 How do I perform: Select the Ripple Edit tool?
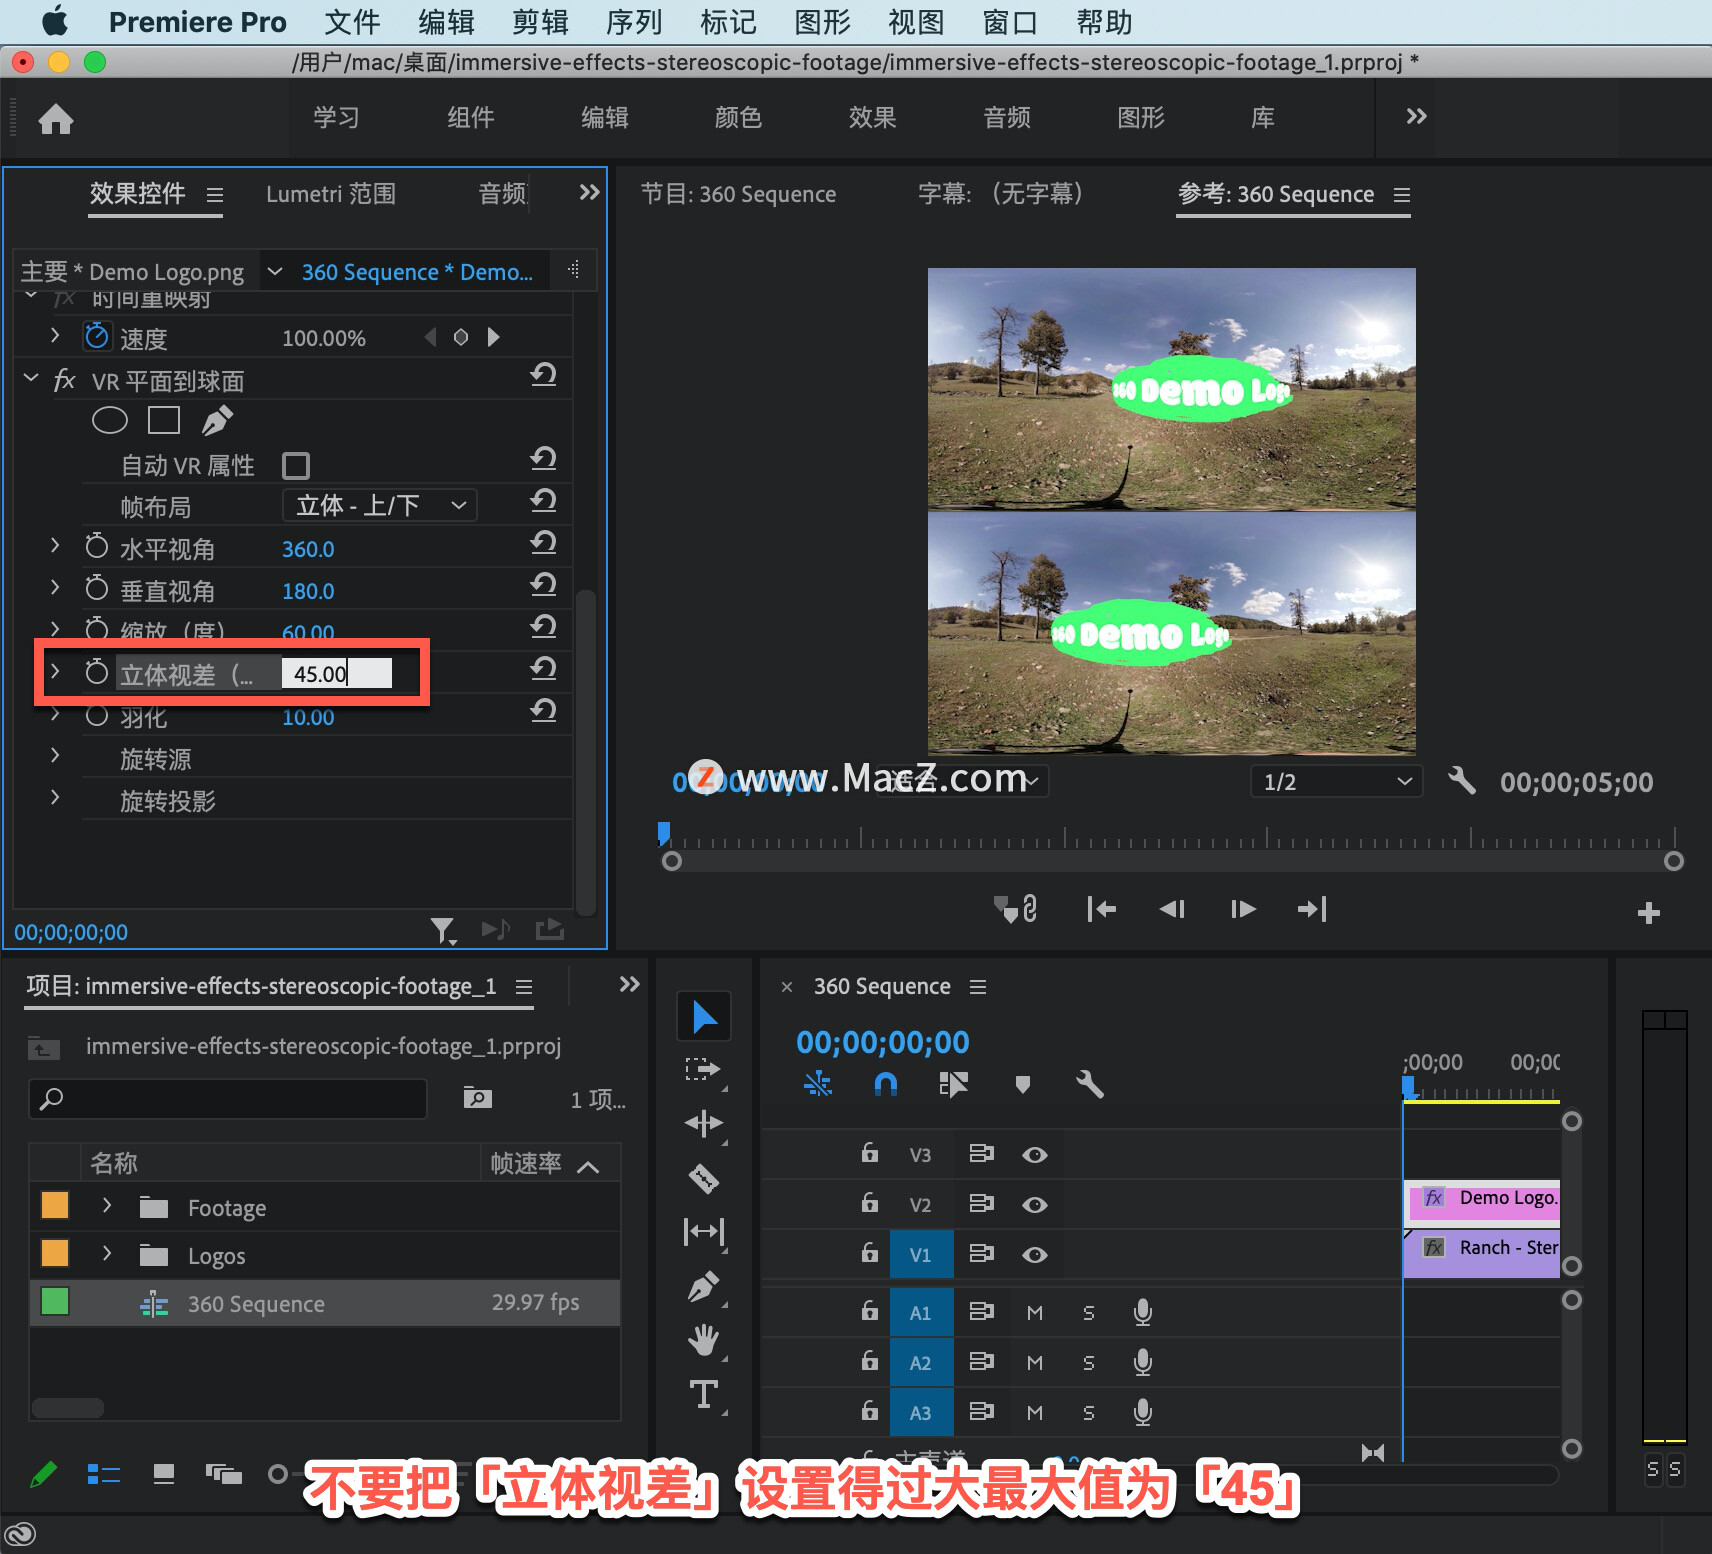coord(704,1123)
